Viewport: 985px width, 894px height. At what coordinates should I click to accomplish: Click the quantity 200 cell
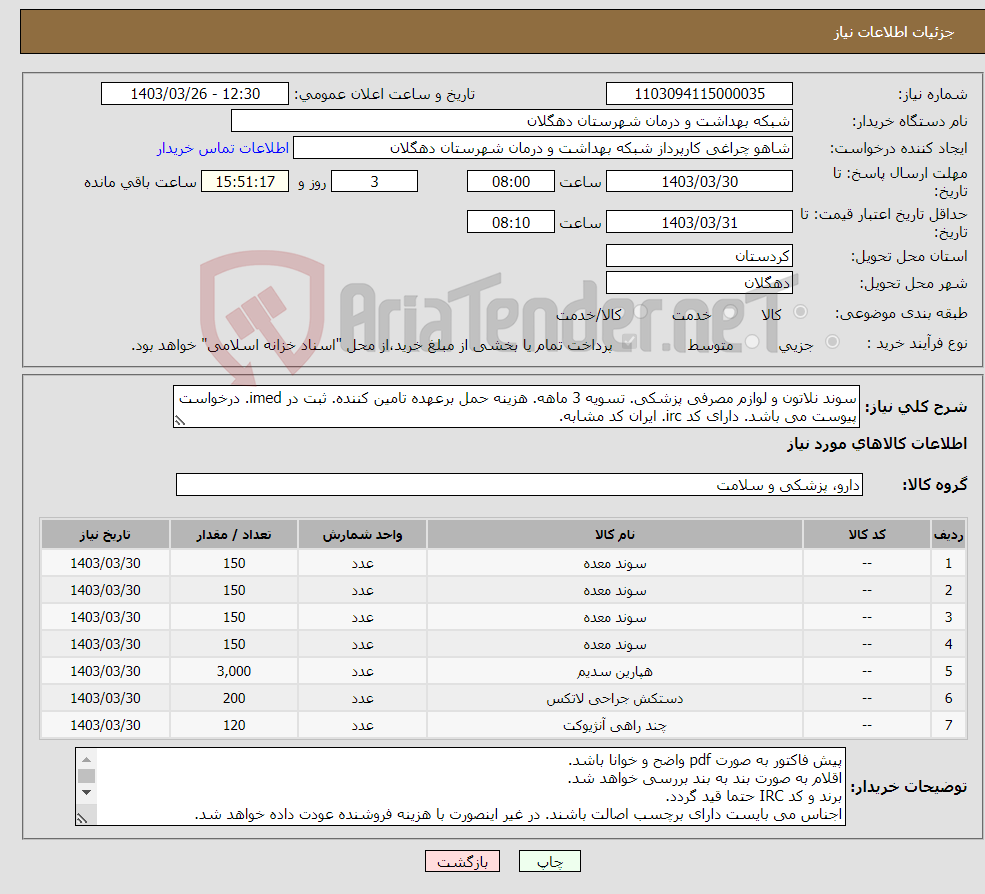[234, 699]
